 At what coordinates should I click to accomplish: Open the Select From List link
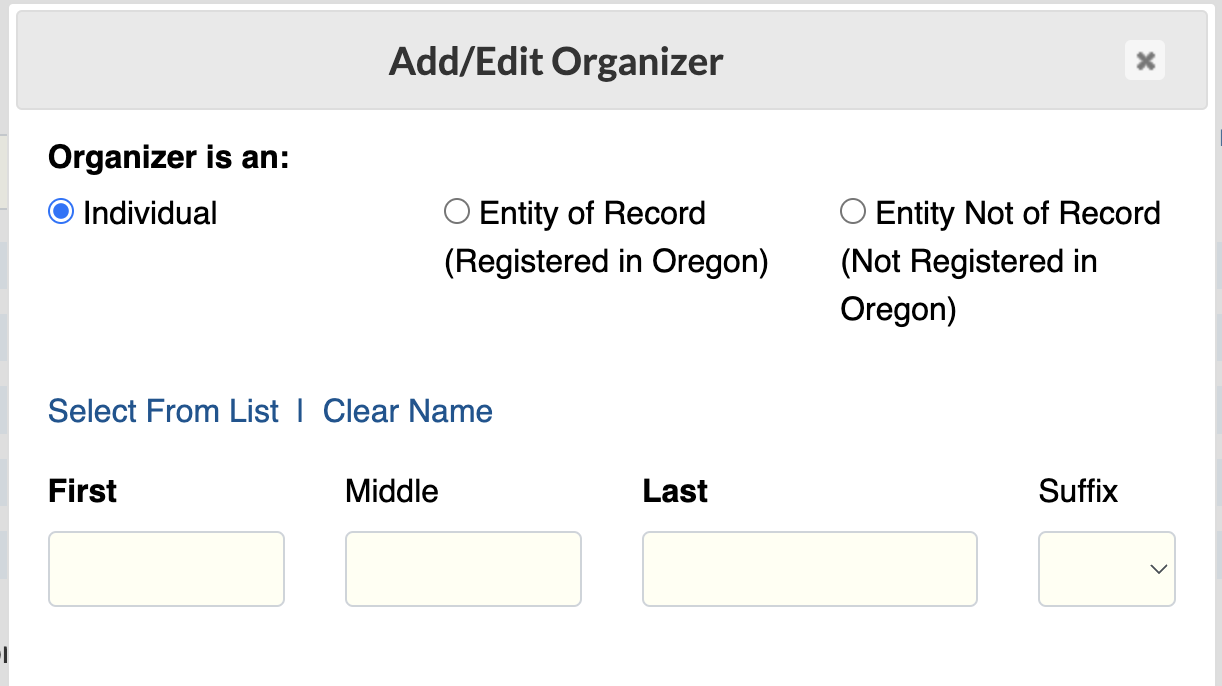[x=164, y=411]
